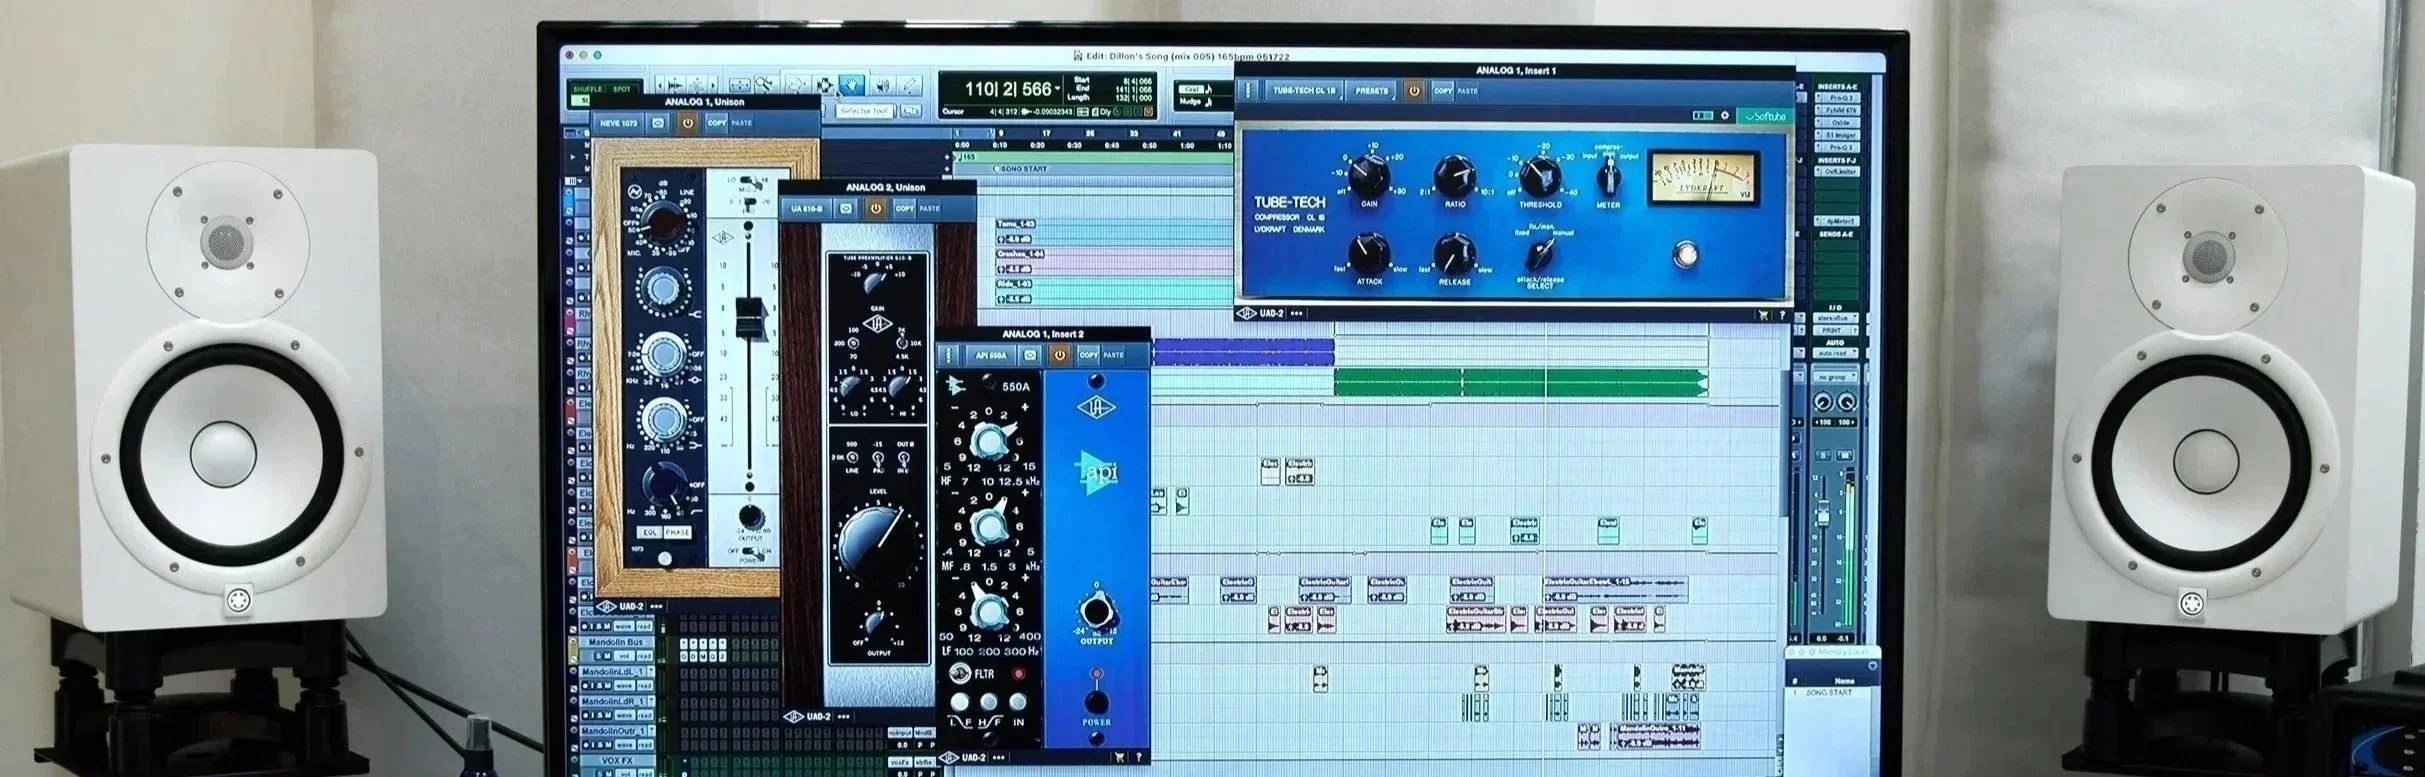Click the Softube logo badge
The image size is (2425, 777).
1765,116
